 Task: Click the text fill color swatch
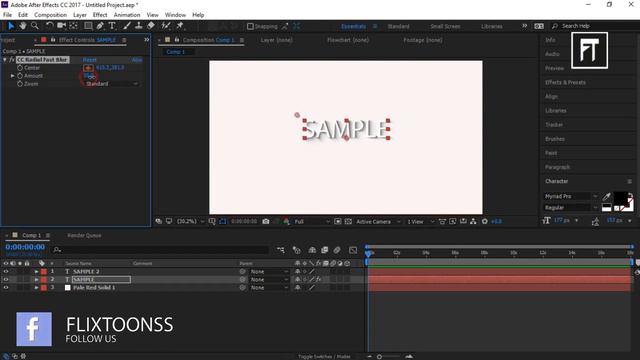coord(620,199)
